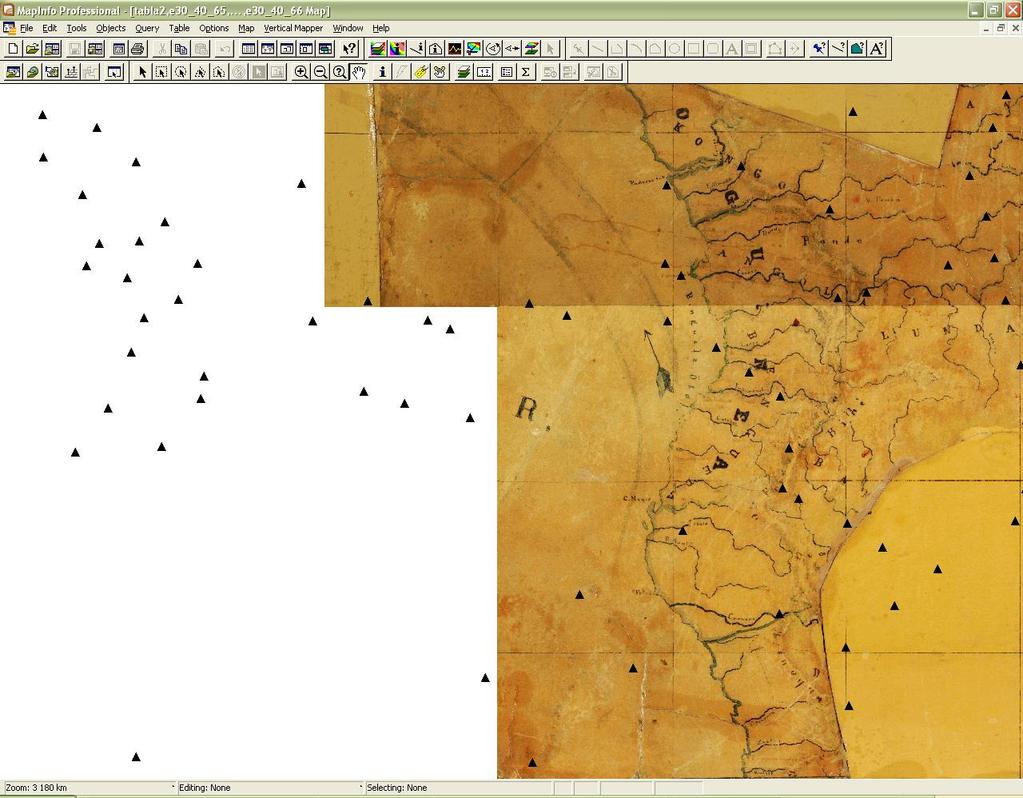Open Line Style icon
The height and width of the screenshot is (798, 1023).
tap(838, 49)
